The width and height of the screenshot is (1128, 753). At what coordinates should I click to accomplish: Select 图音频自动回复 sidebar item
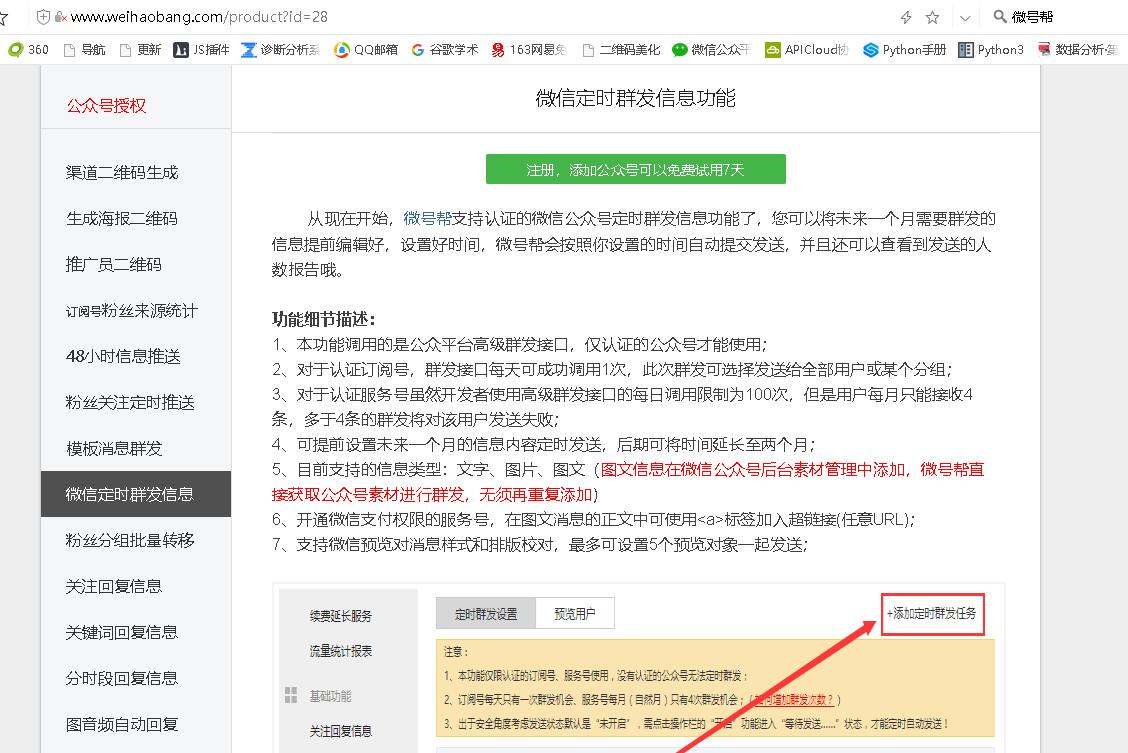pos(122,725)
